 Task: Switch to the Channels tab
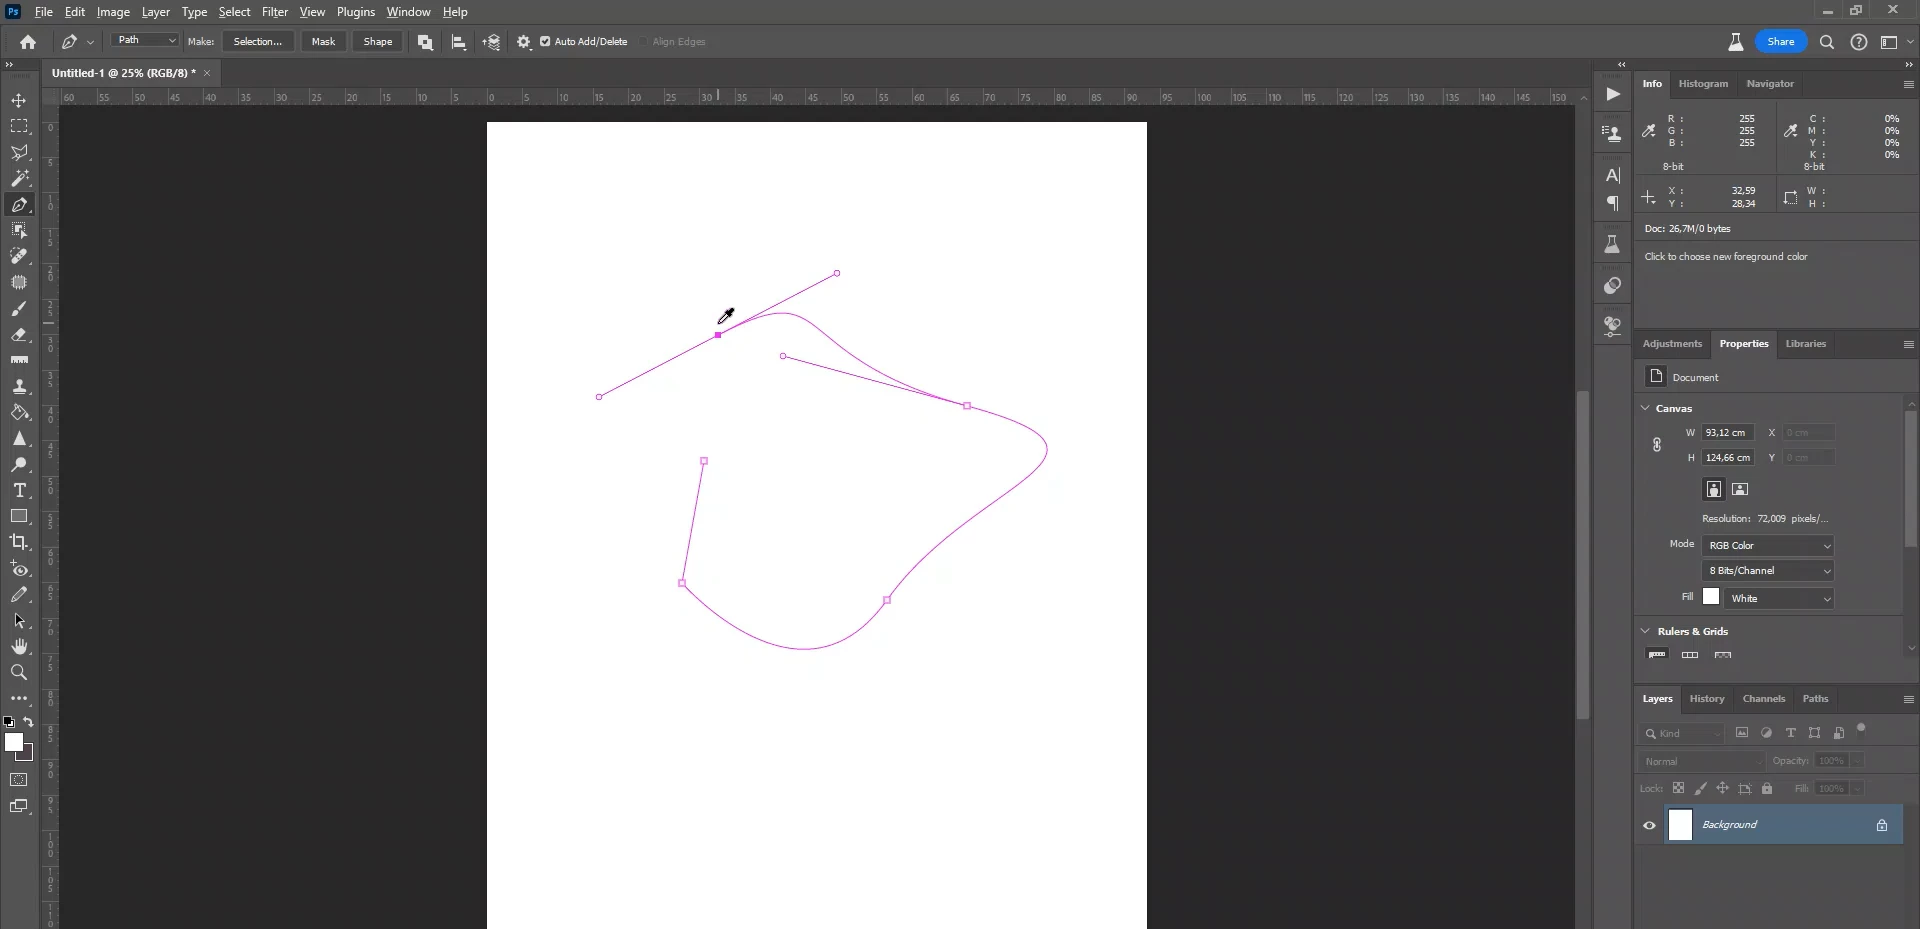point(1763,699)
